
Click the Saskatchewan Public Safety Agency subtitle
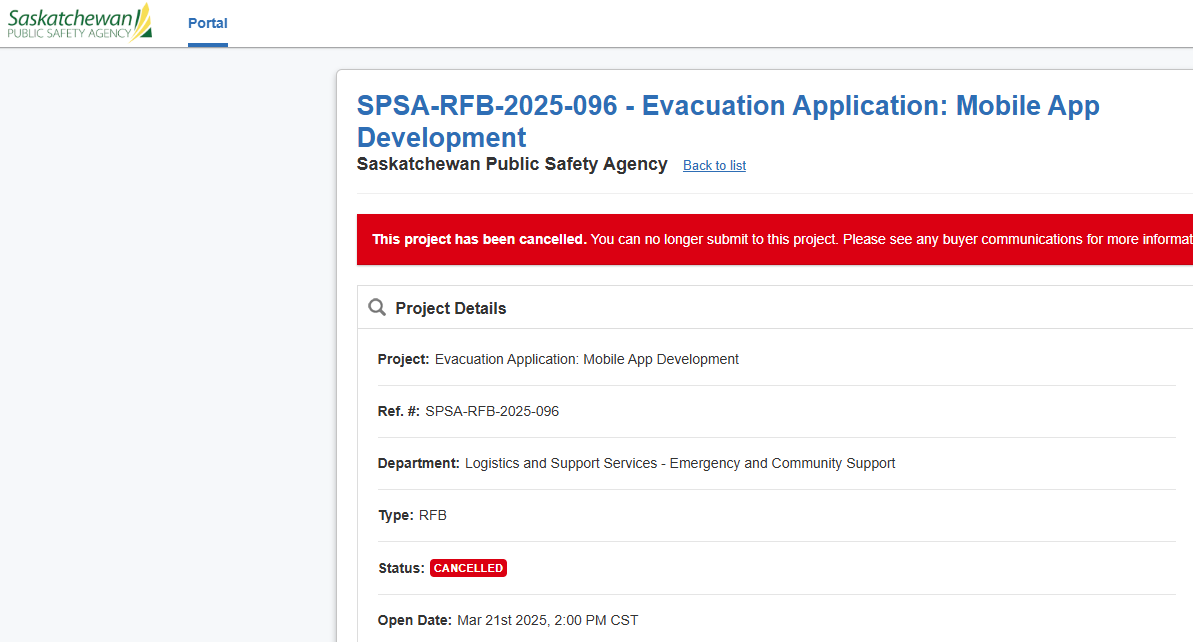(x=512, y=164)
